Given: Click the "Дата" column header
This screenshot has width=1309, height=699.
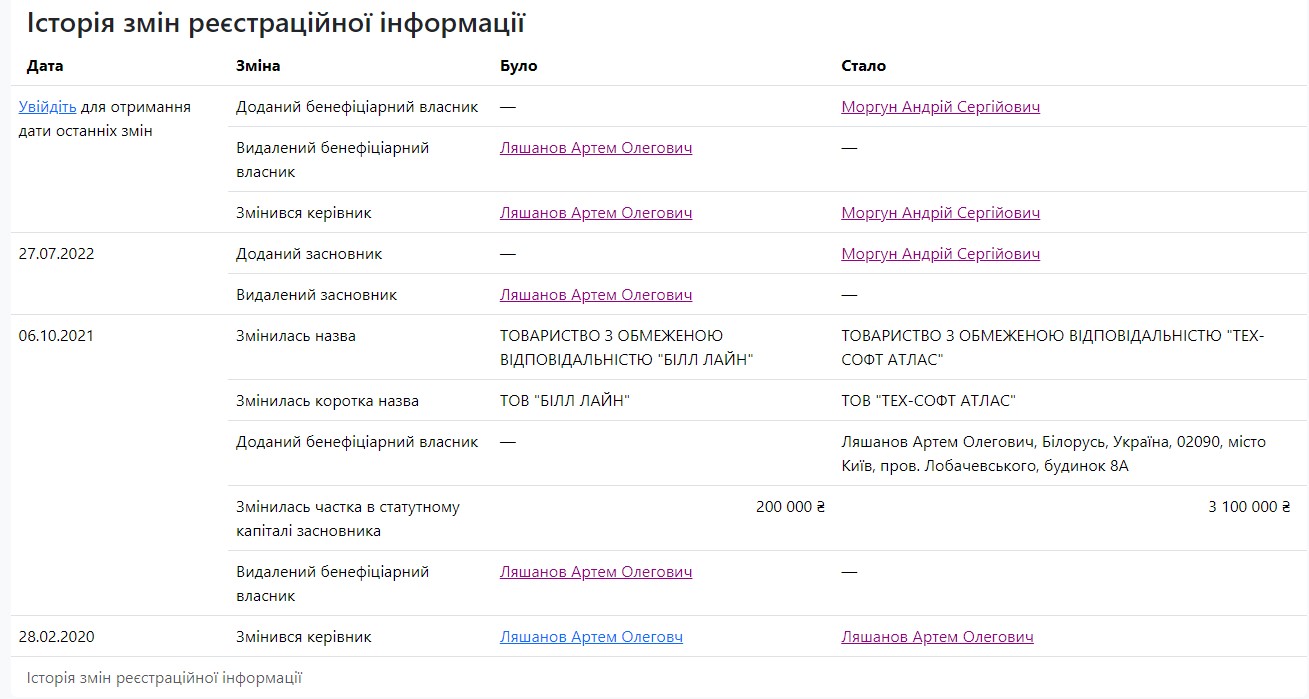Looking at the screenshot, I should tap(45, 66).
